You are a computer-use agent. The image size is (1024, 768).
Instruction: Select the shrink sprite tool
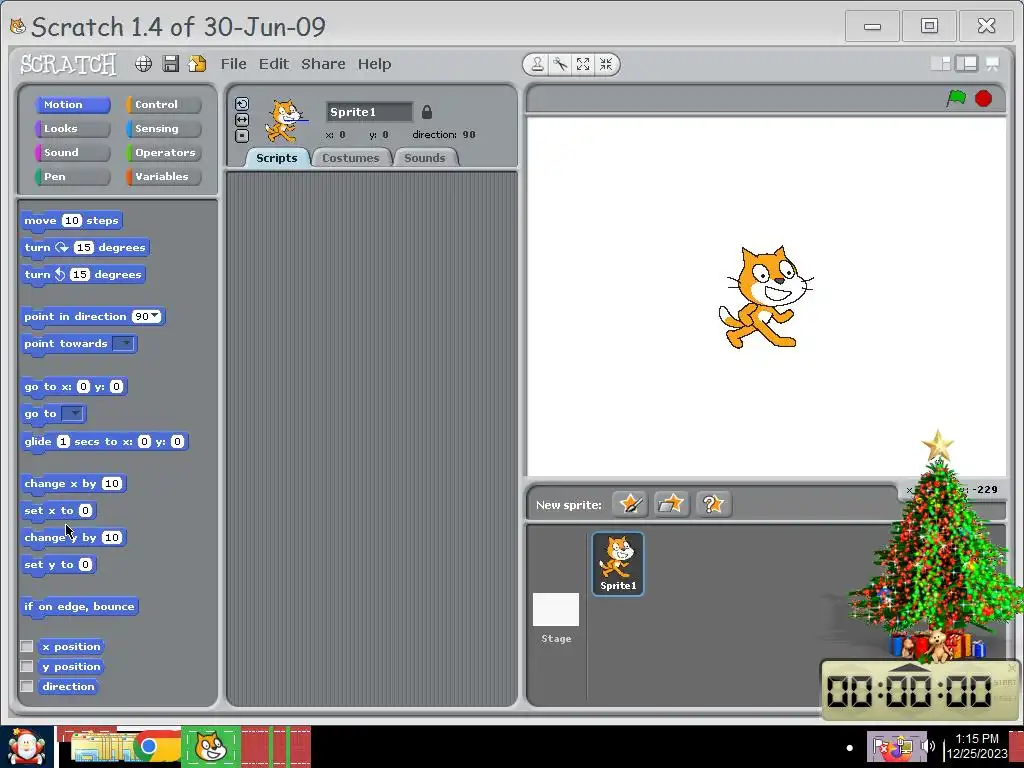(x=606, y=64)
